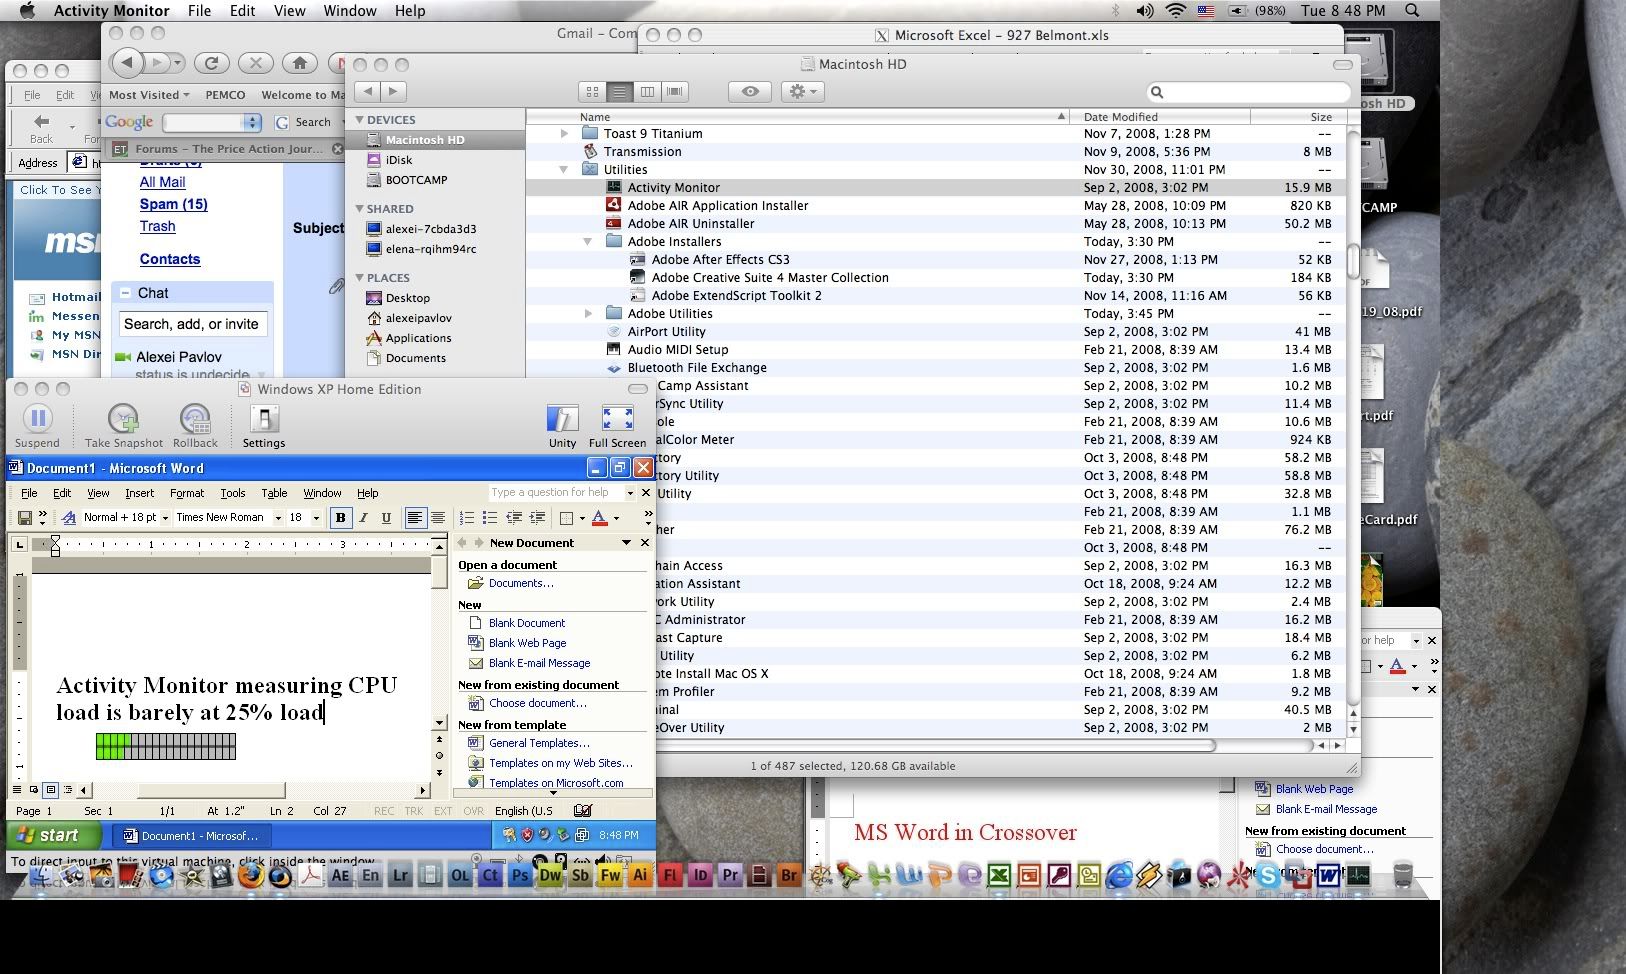Apply bulleted list in the Word toolbar

[490, 517]
